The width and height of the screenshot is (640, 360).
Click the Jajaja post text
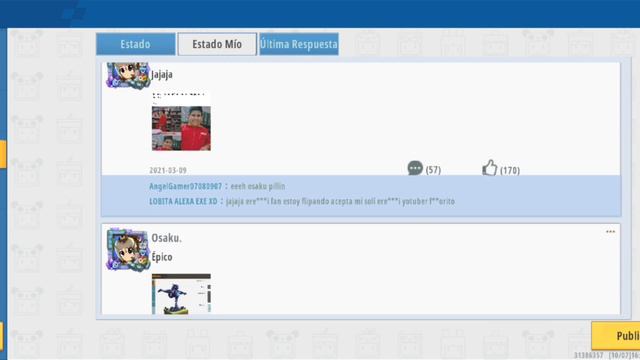point(162,75)
